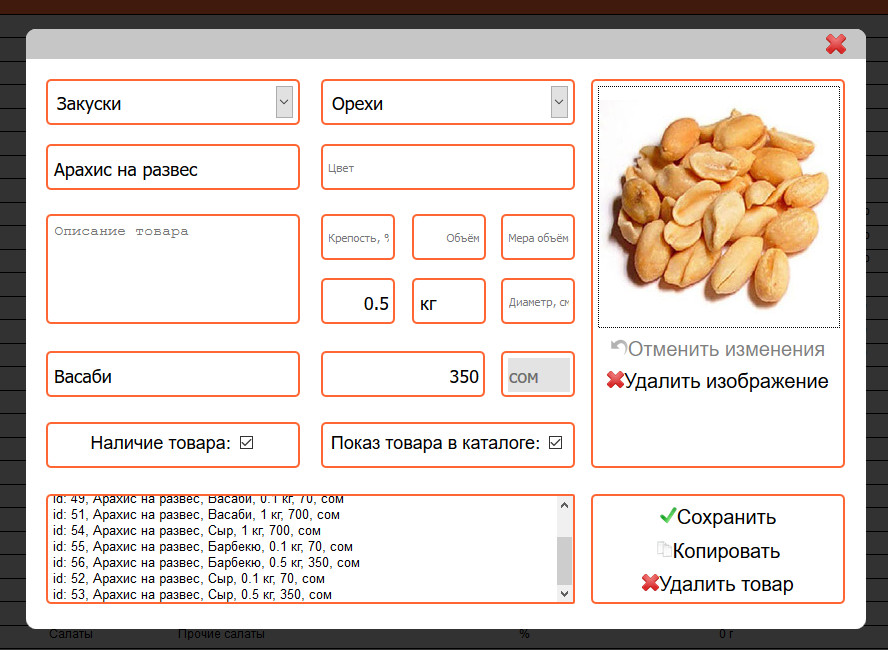Click the Объём field icon

pyautogui.click(x=448, y=237)
